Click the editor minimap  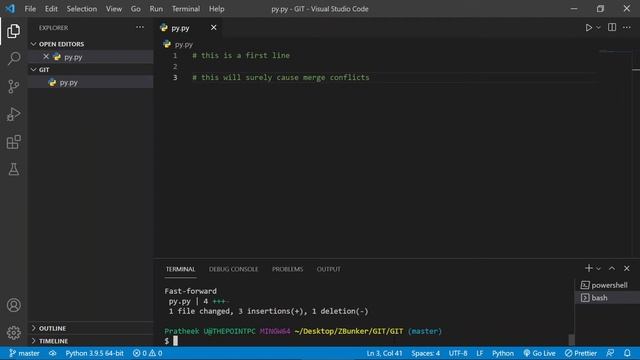616,51
